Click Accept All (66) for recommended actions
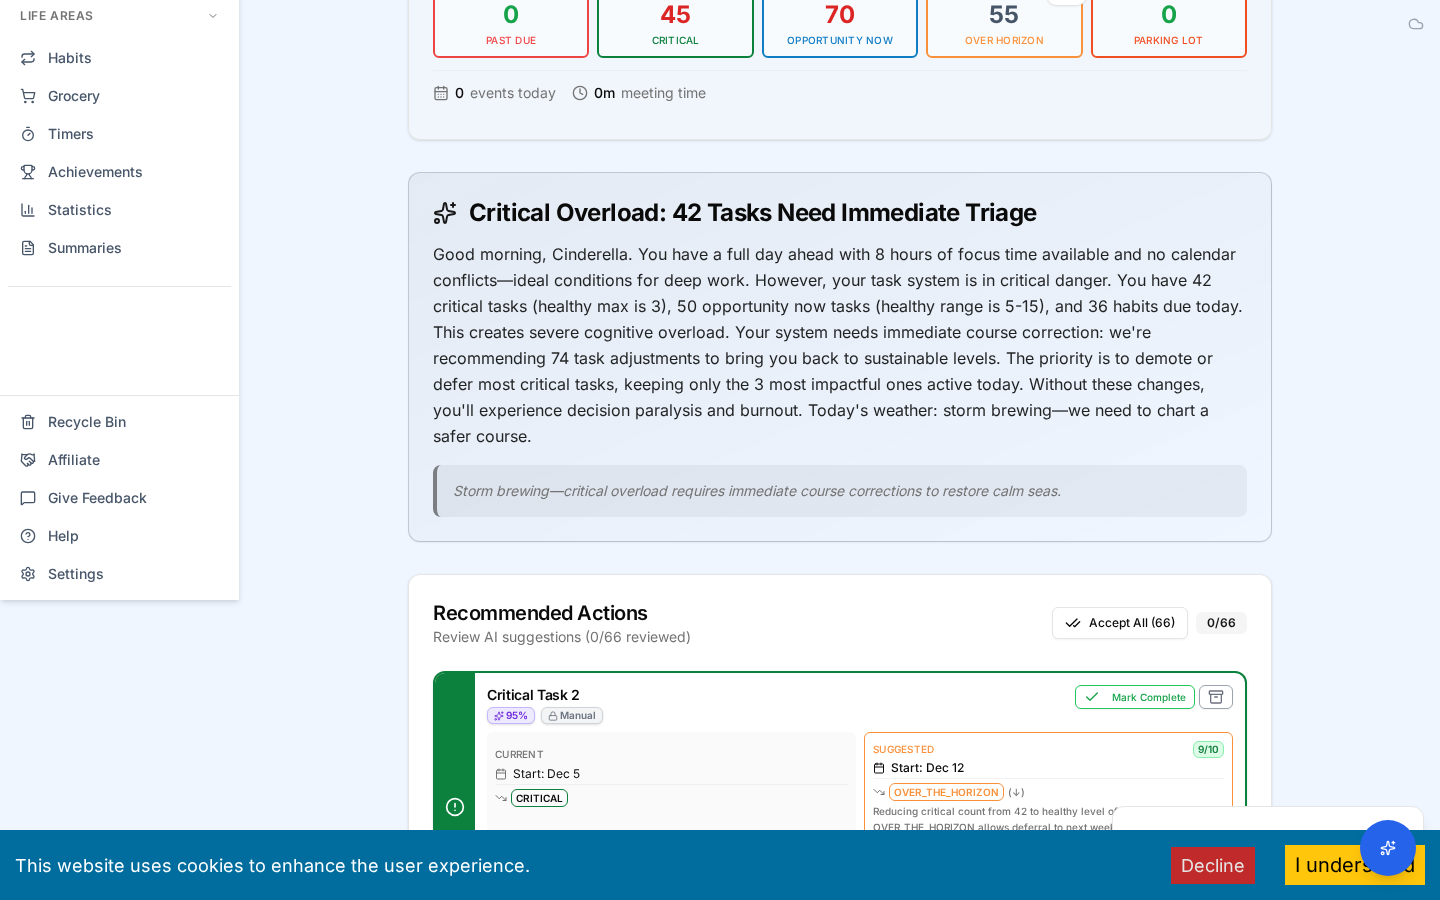Screen dimensions: 1440x900 point(1119,622)
